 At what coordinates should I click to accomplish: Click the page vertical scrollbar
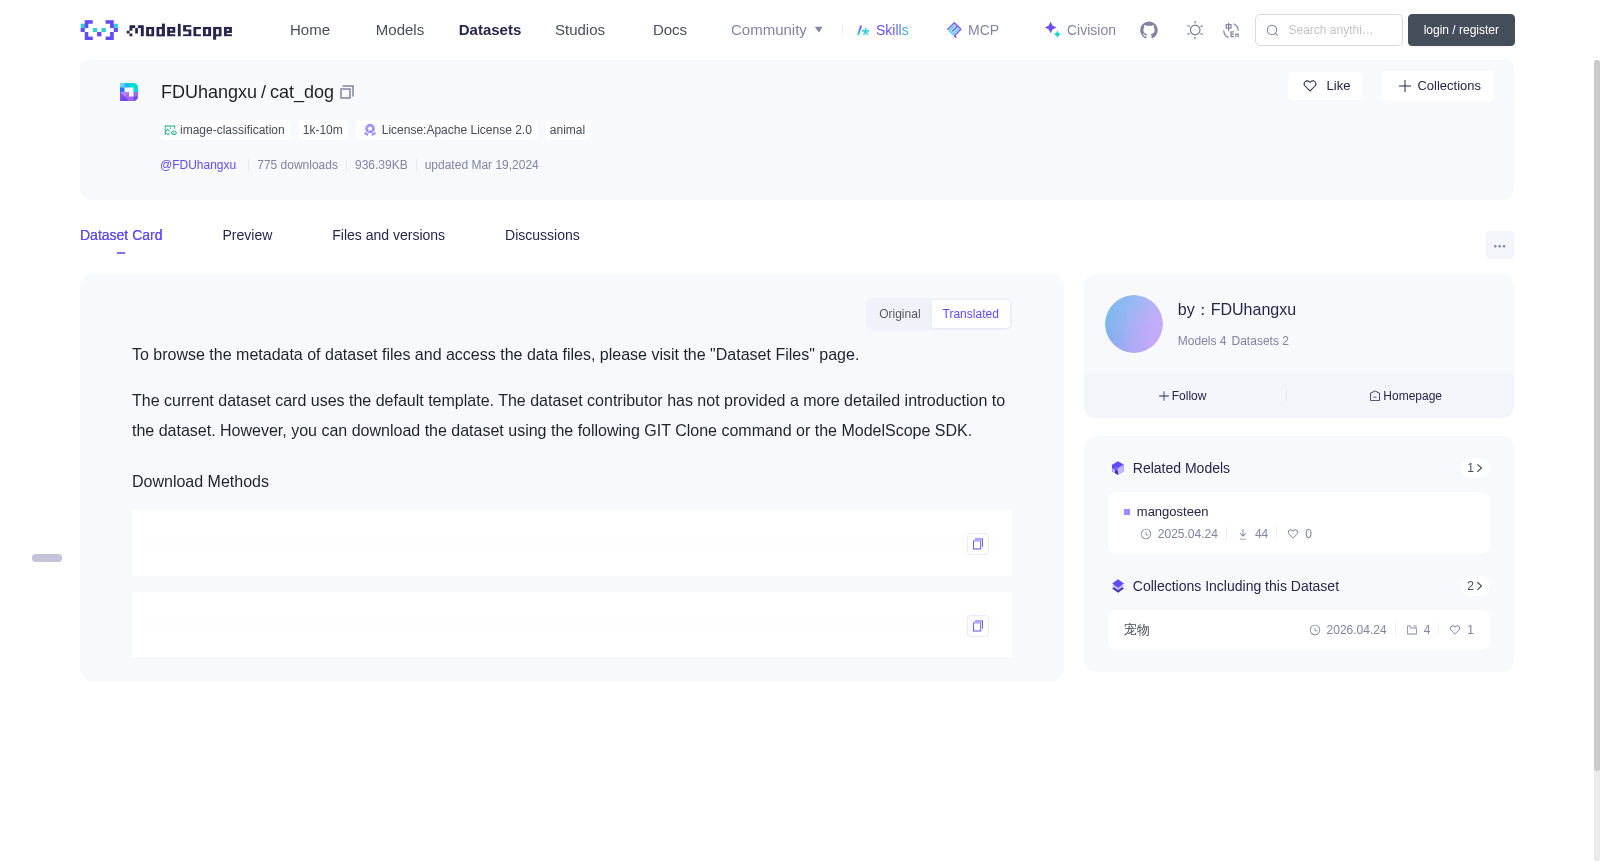(1596, 415)
